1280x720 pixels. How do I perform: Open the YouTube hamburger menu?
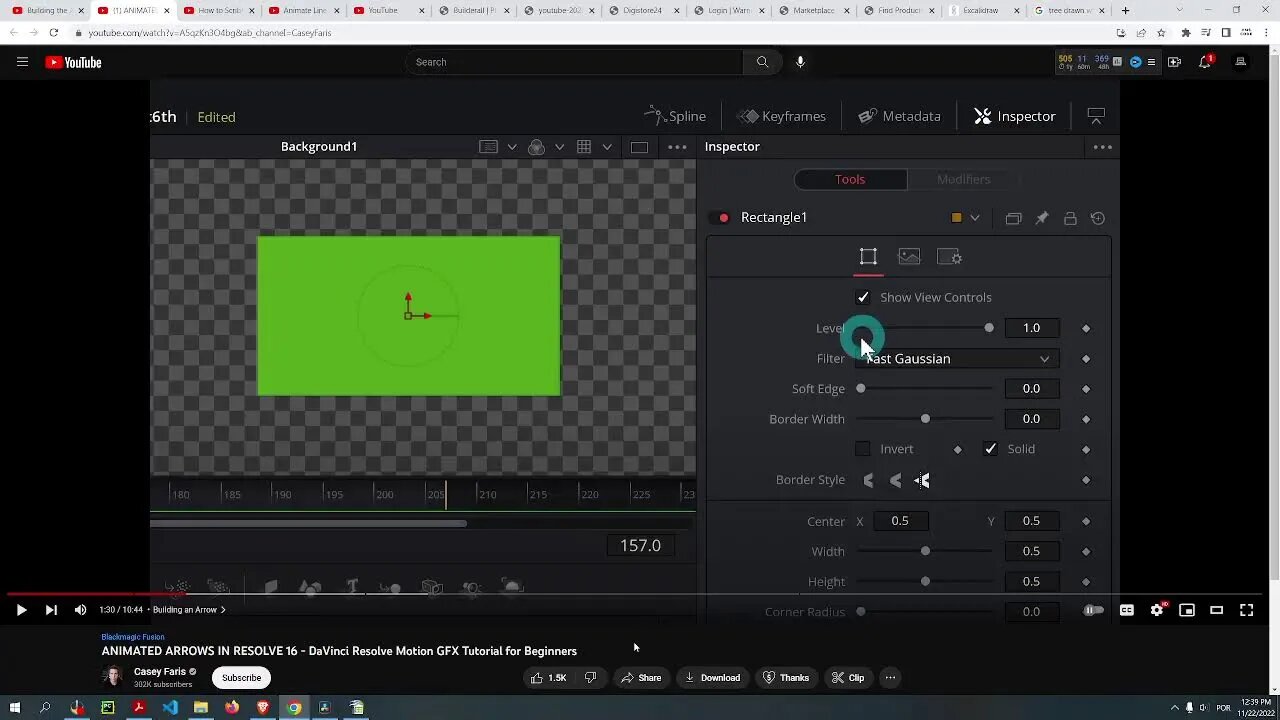(22, 62)
